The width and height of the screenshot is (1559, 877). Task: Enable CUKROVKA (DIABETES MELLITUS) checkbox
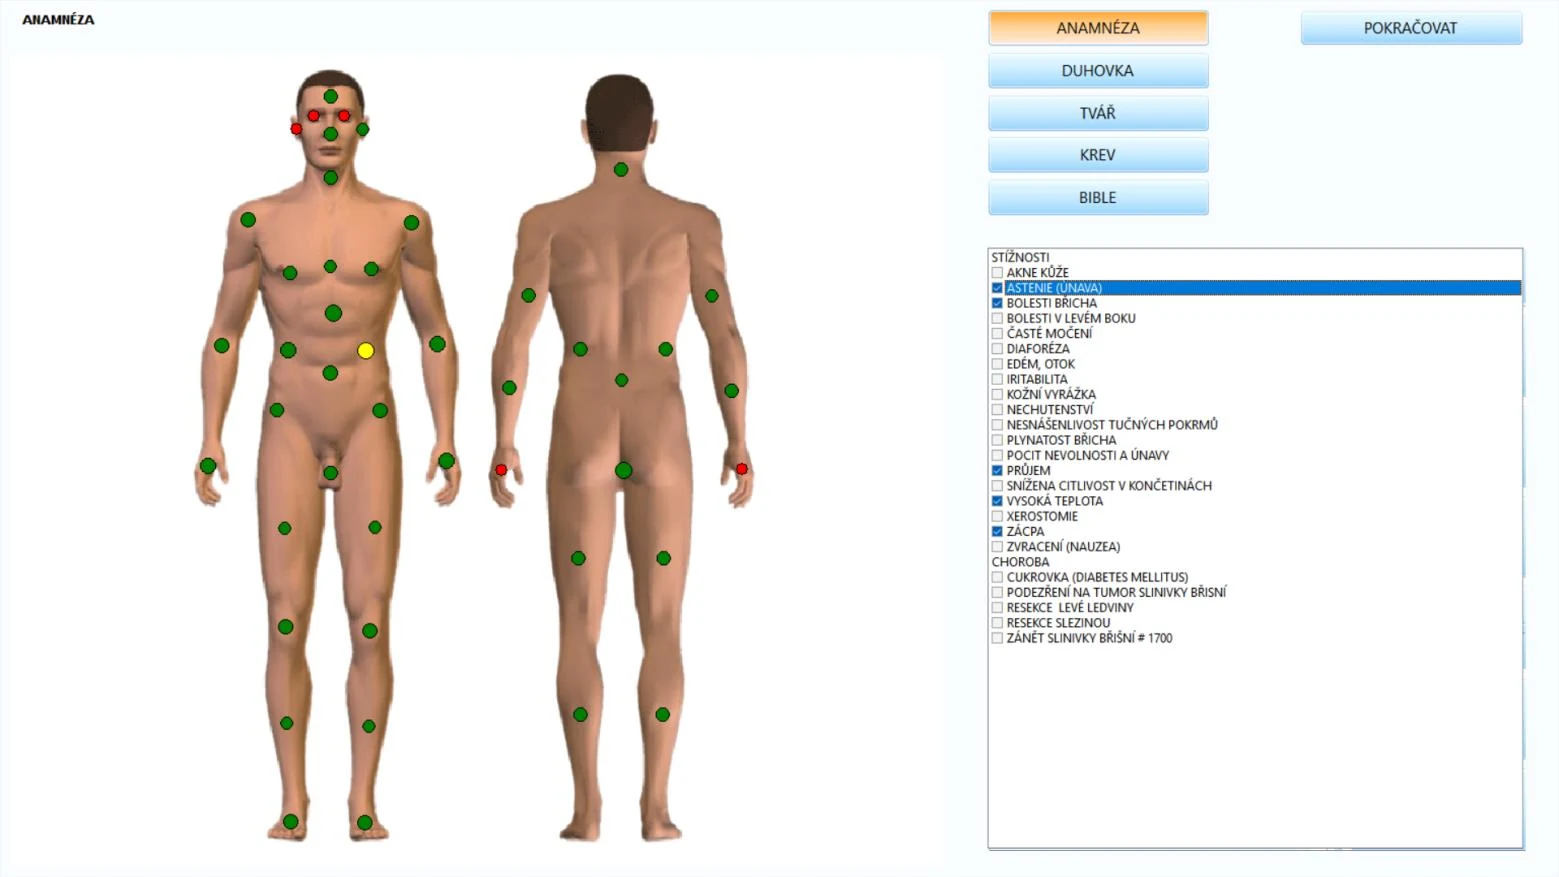coord(997,577)
